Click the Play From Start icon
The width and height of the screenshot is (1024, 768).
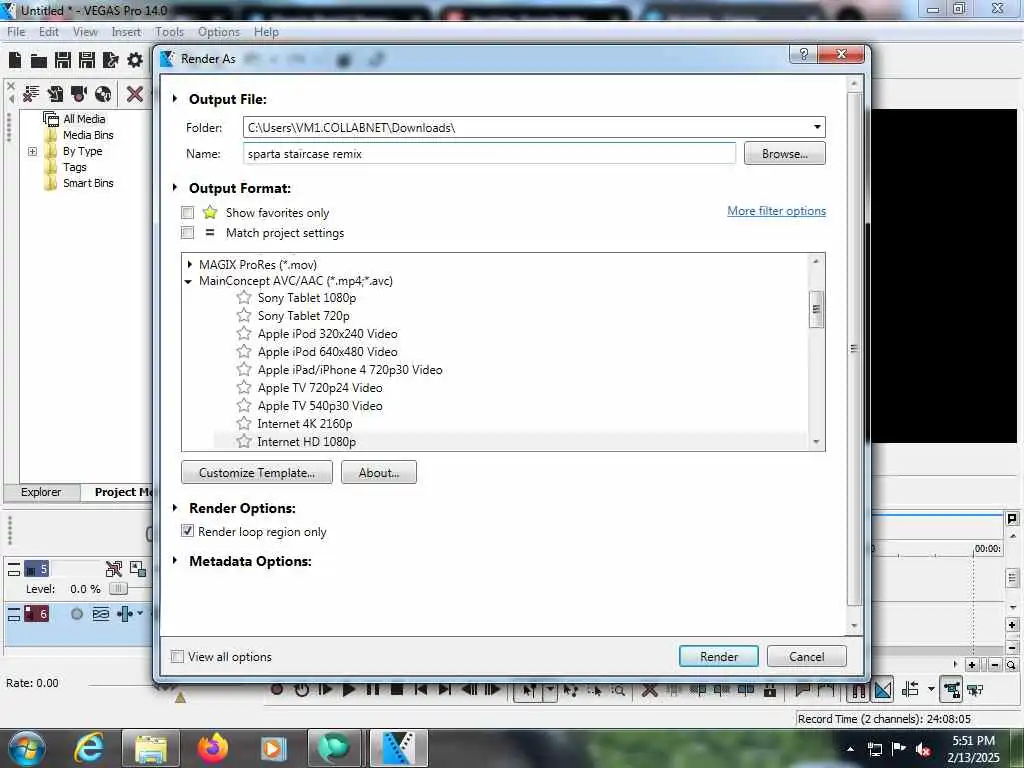coord(325,689)
